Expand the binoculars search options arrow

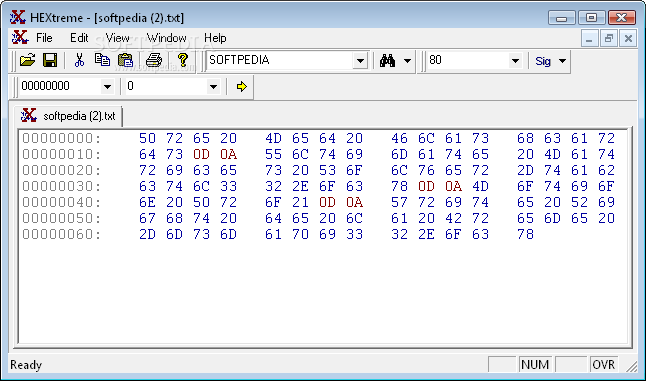pyautogui.click(x=407, y=61)
